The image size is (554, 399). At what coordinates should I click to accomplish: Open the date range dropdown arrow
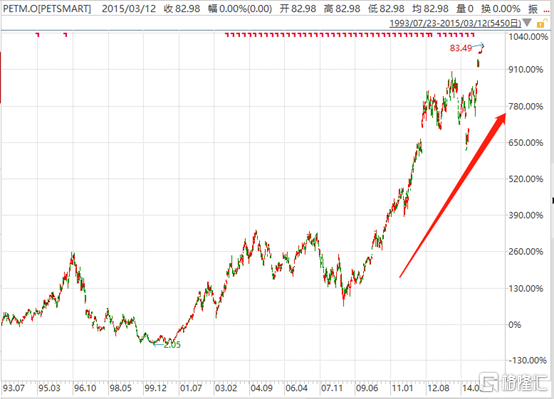(x=527, y=23)
